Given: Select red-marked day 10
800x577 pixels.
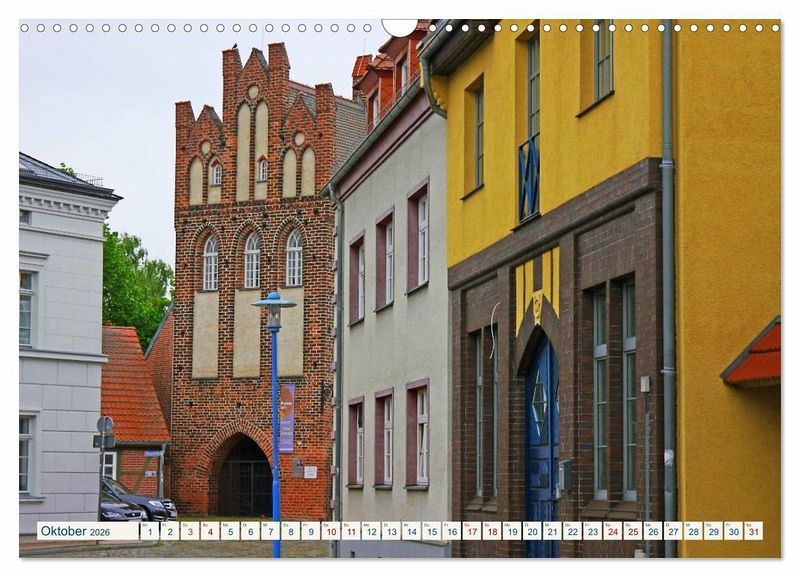Looking at the screenshot, I should tap(330, 531).
